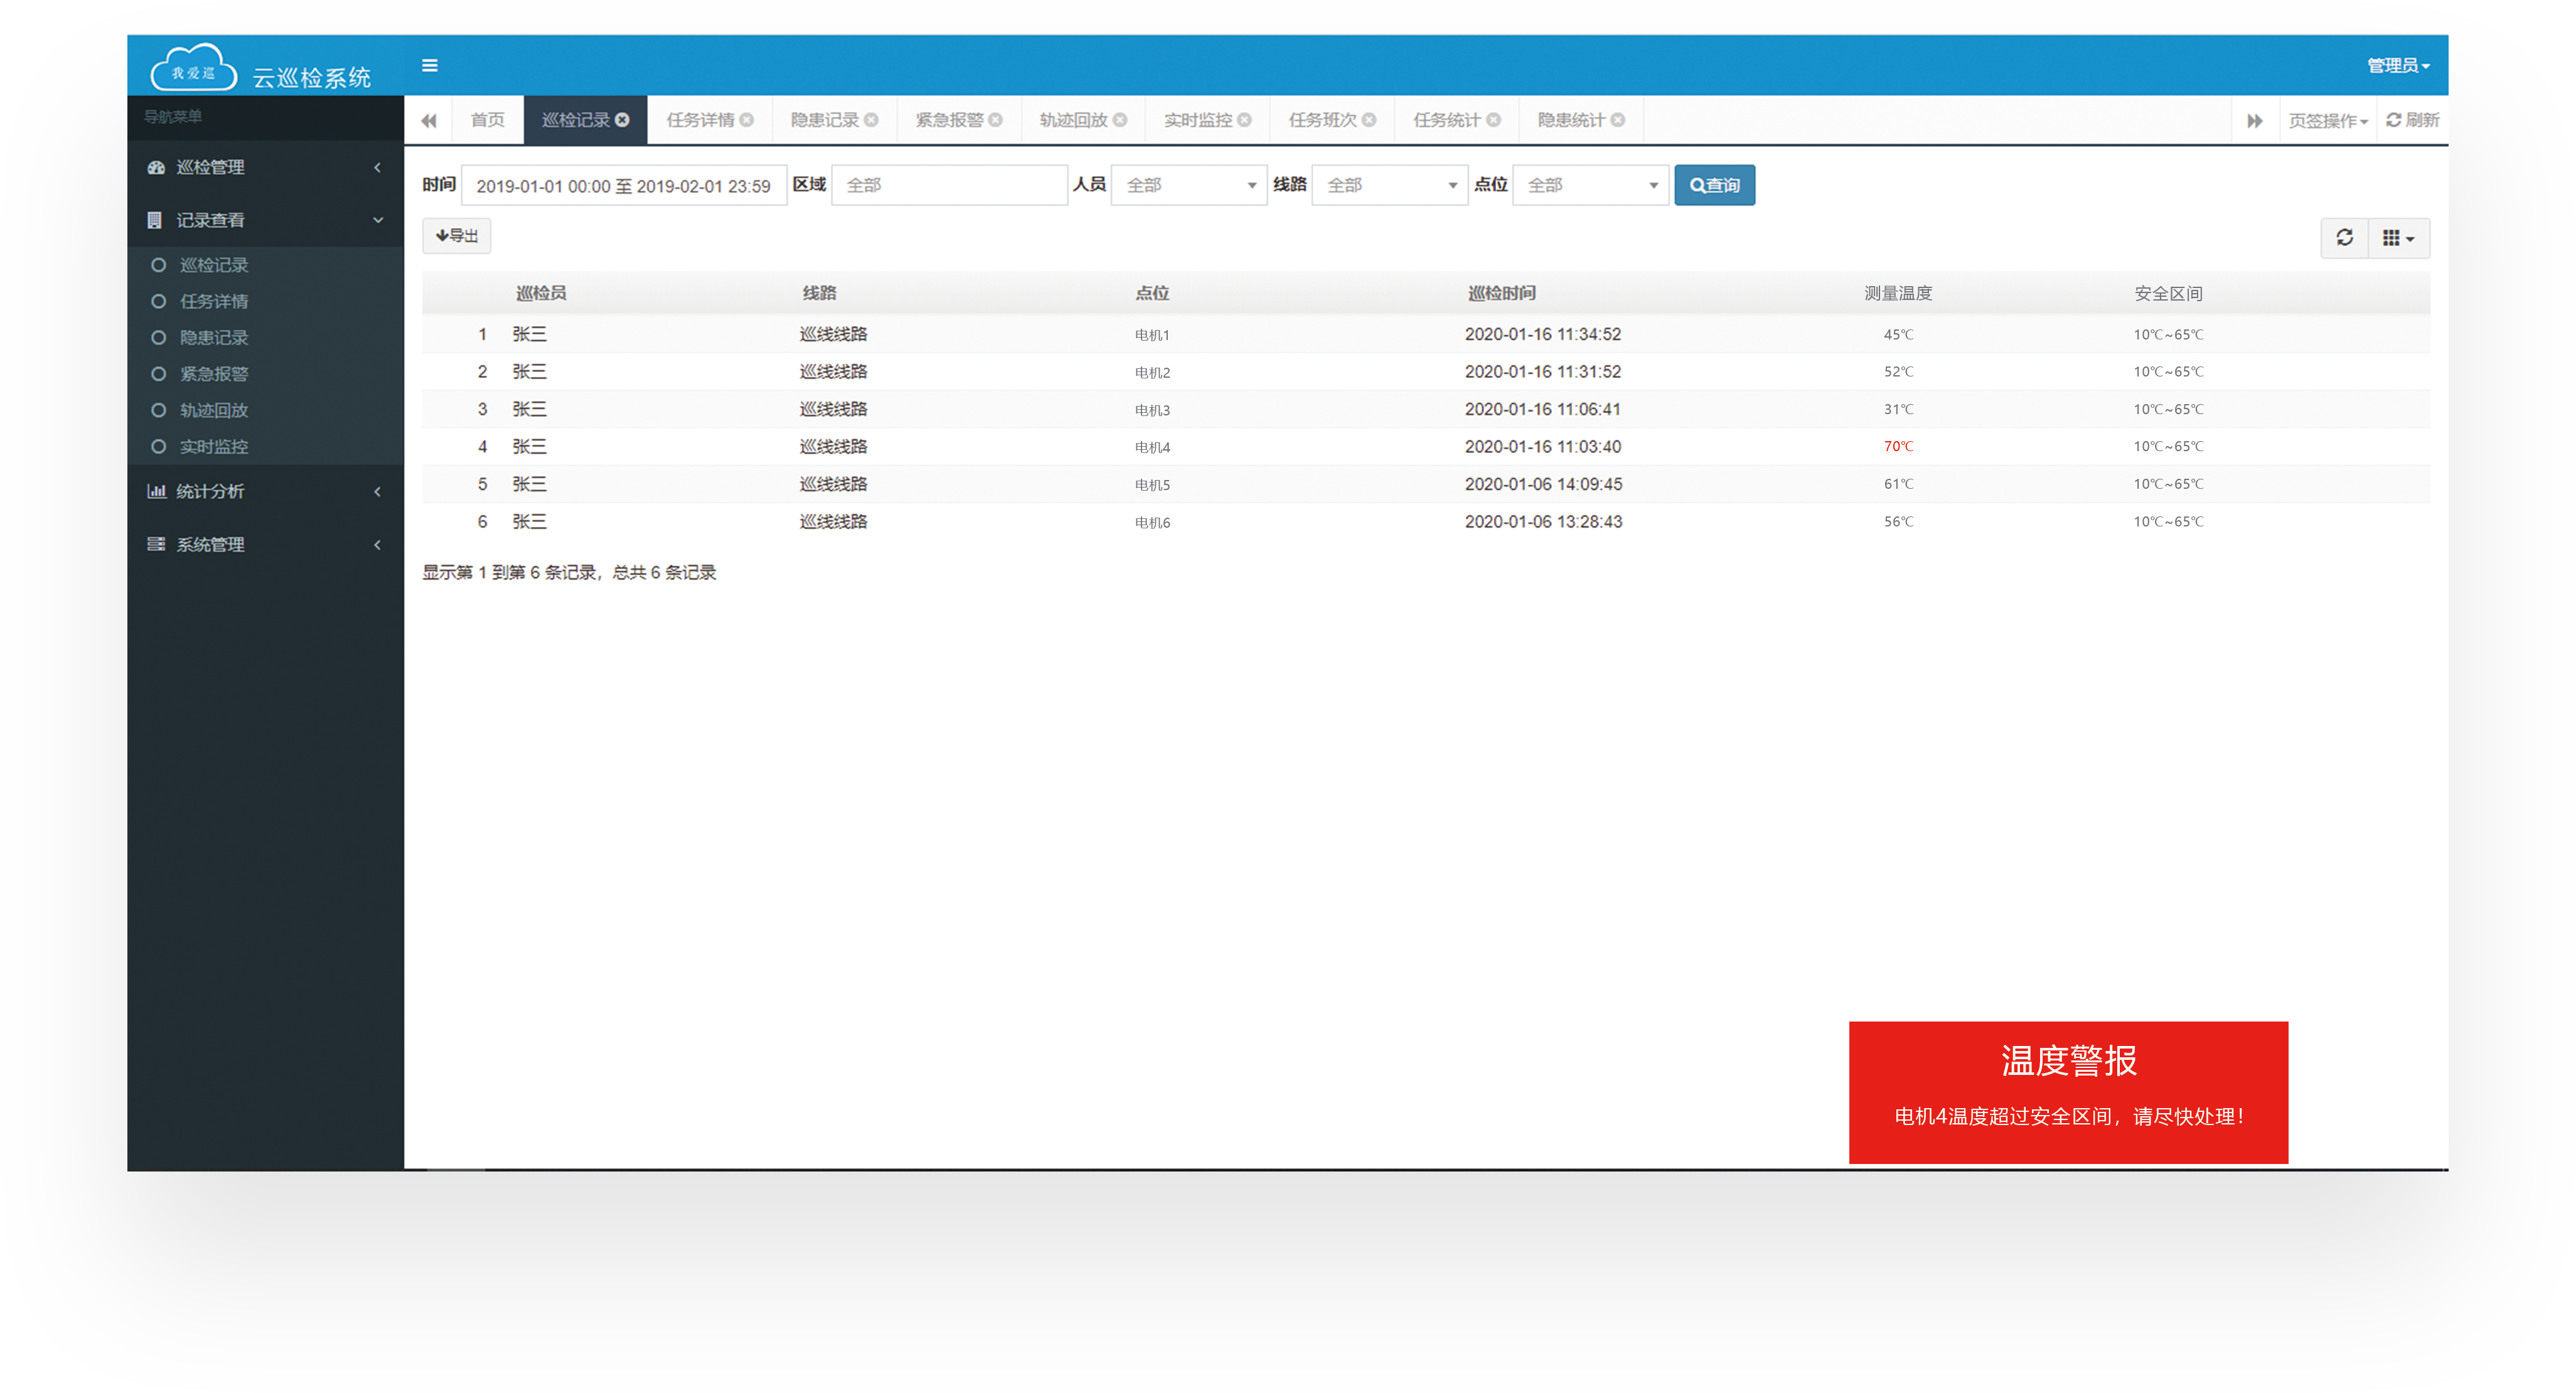Open the 线路 dropdown

click(1389, 185)
